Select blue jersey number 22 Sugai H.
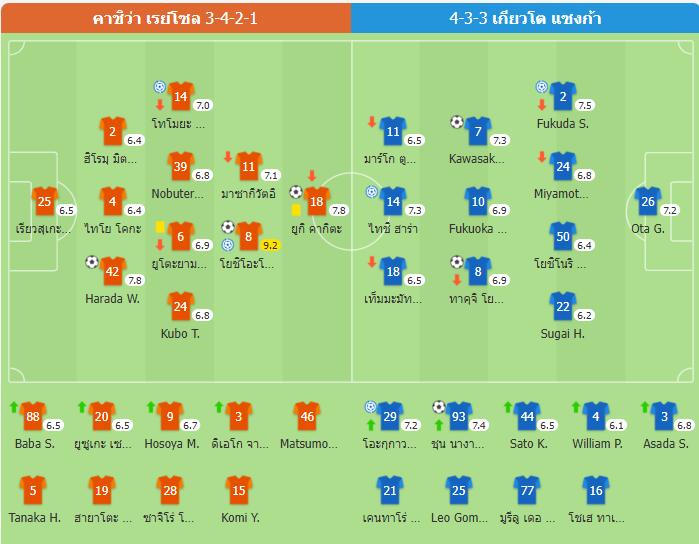This screenshot has height=544, width=699. pos(563,306)
